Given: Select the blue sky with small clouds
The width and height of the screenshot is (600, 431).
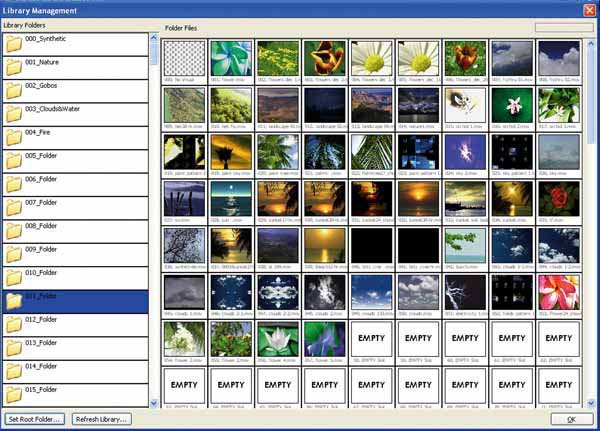Looking at the screenshot, I should 372,292.
